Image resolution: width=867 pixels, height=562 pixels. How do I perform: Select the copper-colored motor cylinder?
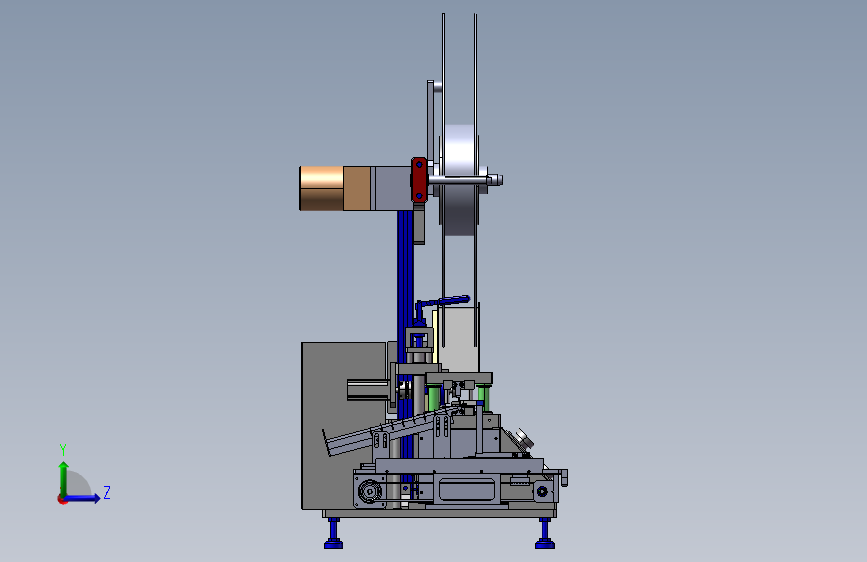click(x=321, y=189)
